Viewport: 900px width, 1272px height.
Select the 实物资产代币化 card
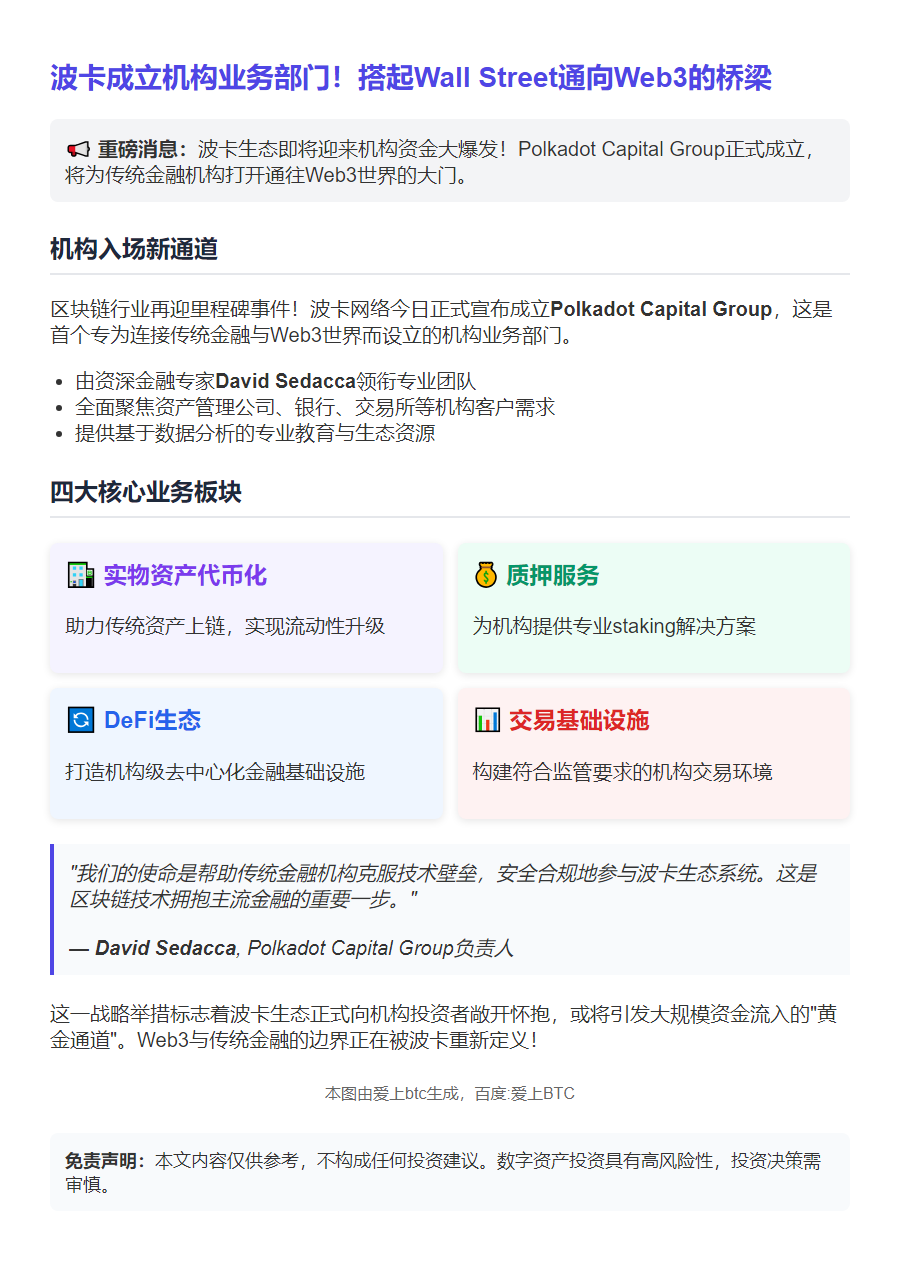coord(246,608)
